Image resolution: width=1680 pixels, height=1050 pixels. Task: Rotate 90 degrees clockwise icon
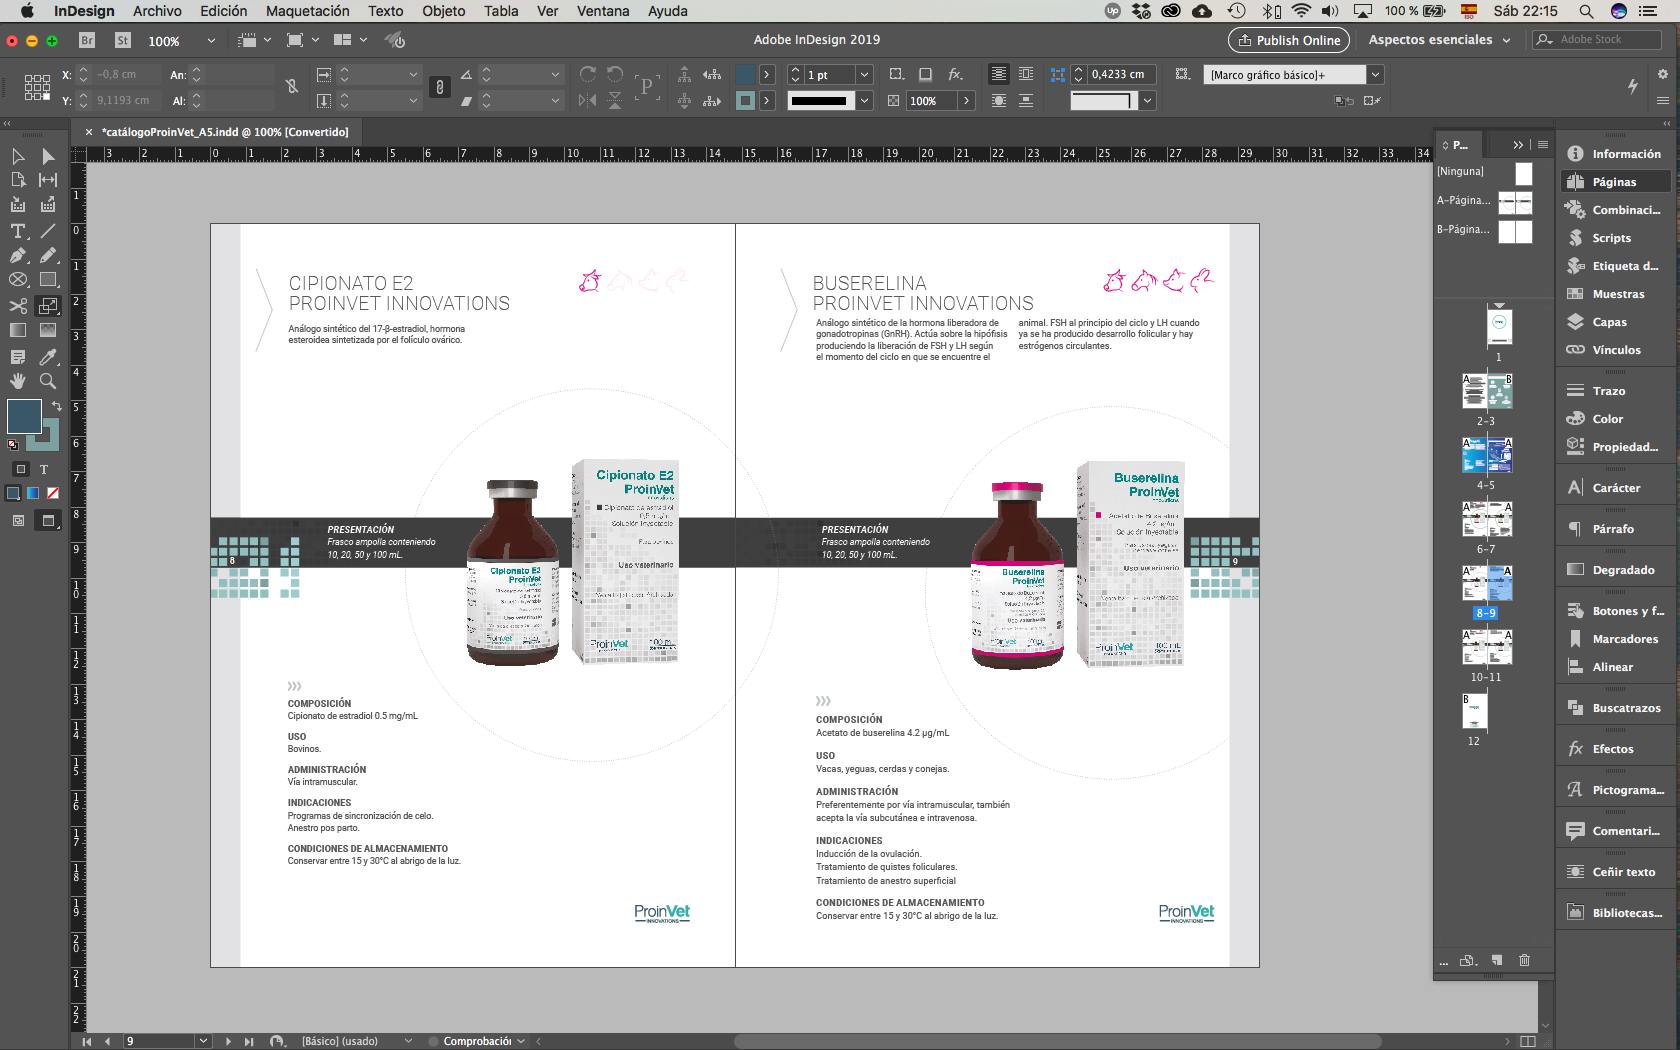588,74
